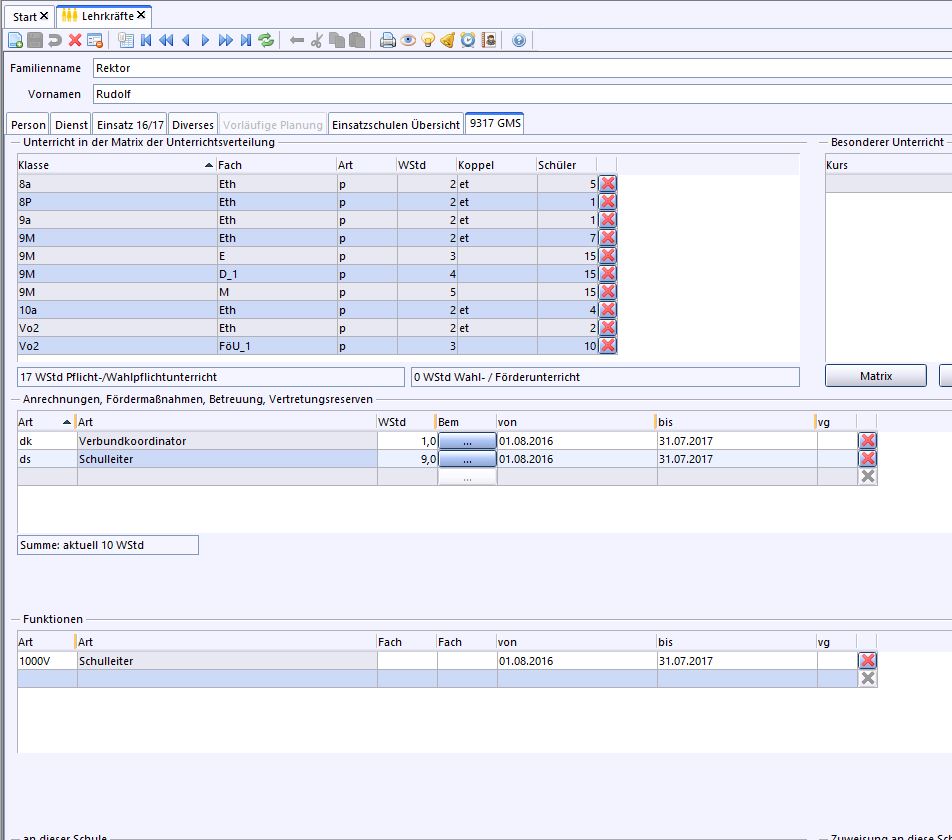The width and height of the screenshot is (952, 840).
Task: Click the WStd cell 1,0 for Verbundkoordinator
Action: pos(407,441)
